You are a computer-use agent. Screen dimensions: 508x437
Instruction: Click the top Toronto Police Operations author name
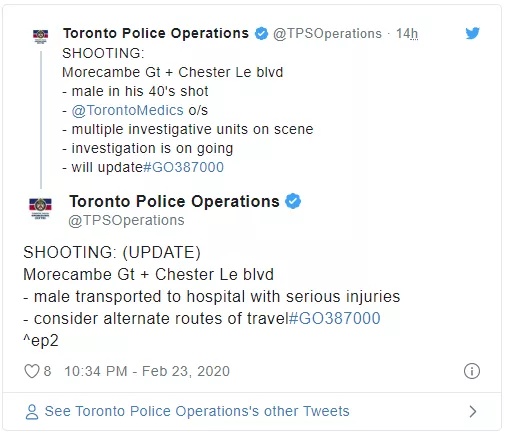click(x=156, y=33)
